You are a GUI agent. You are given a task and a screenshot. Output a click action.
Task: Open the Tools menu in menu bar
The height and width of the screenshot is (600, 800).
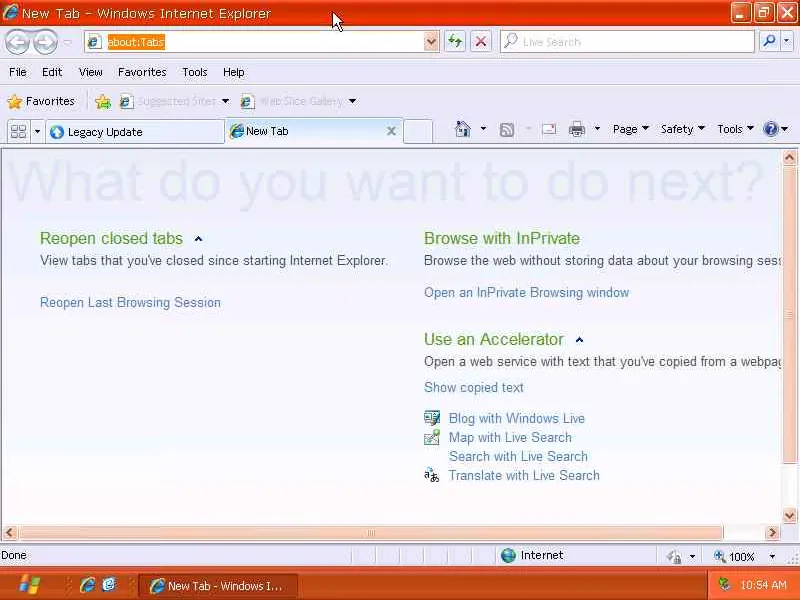[195, 72]
